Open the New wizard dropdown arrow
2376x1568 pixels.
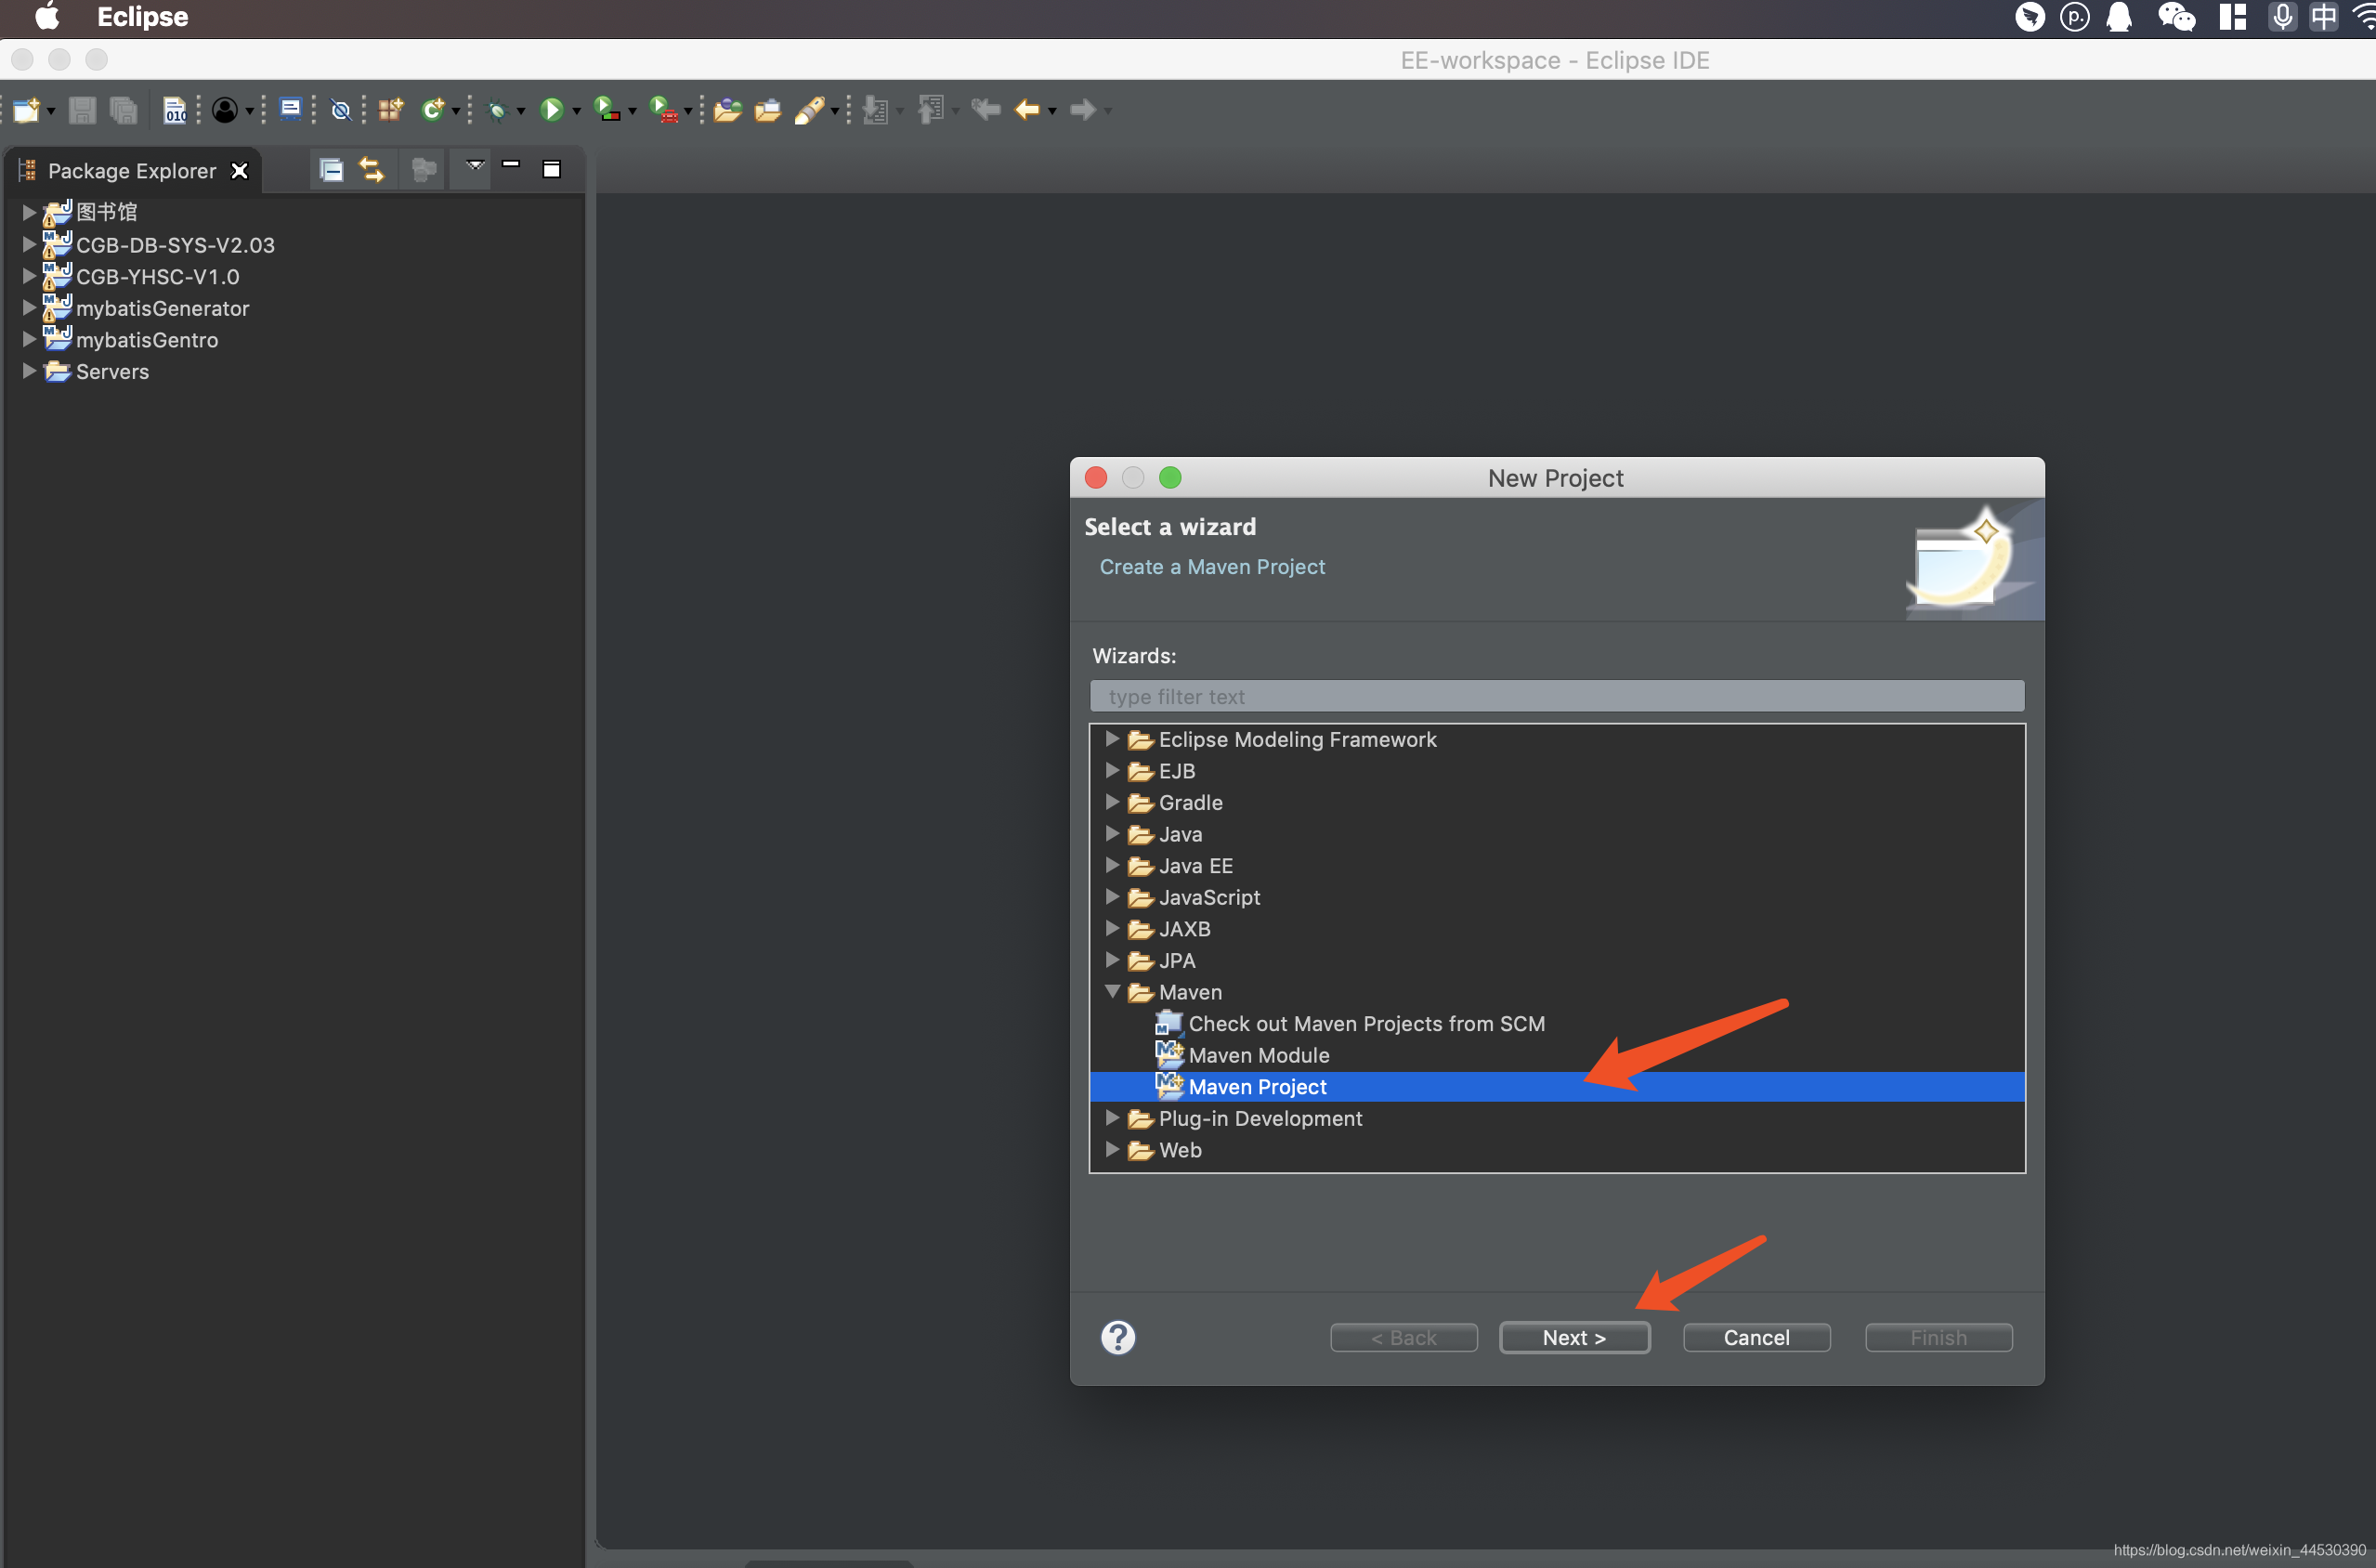(50, 112)
